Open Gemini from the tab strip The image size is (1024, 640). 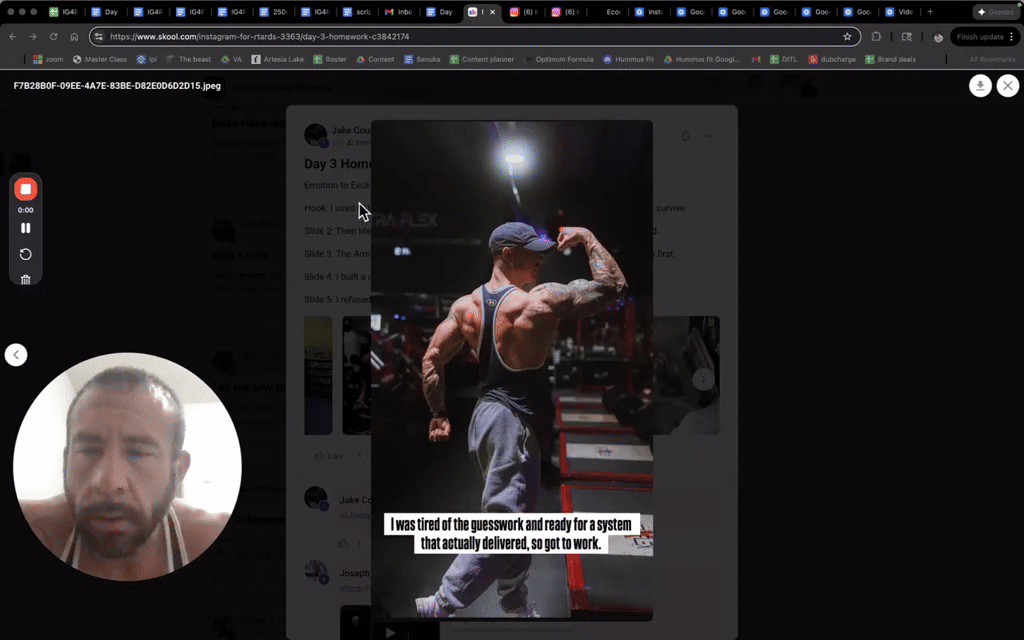(x=995, y=12)
